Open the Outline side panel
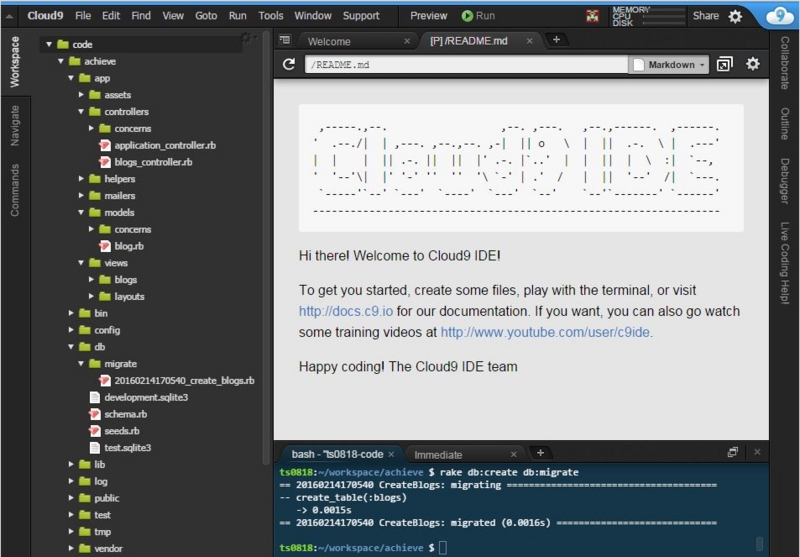Screen dimensions: 800x557 (x=785, y=124)
